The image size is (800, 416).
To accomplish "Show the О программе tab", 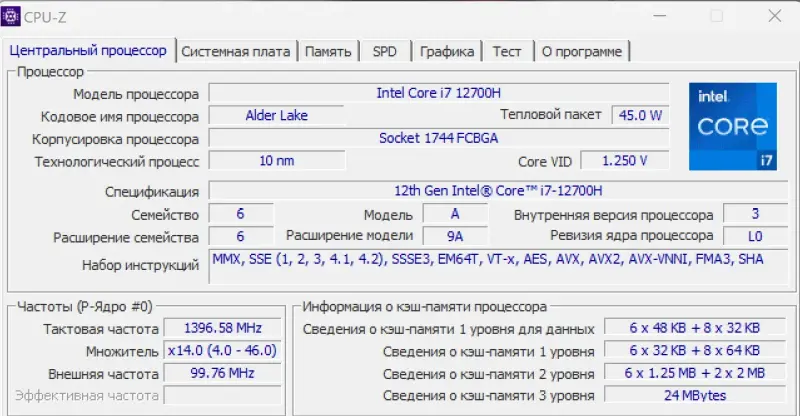I will pyautogui.click(x=582, y=52).
